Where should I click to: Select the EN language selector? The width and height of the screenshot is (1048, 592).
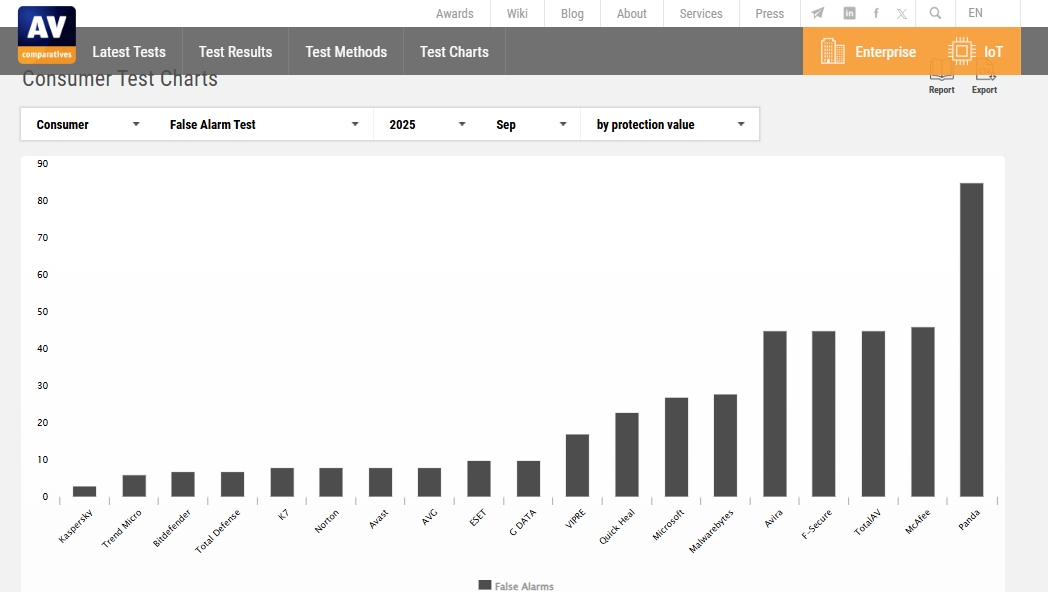976,13
